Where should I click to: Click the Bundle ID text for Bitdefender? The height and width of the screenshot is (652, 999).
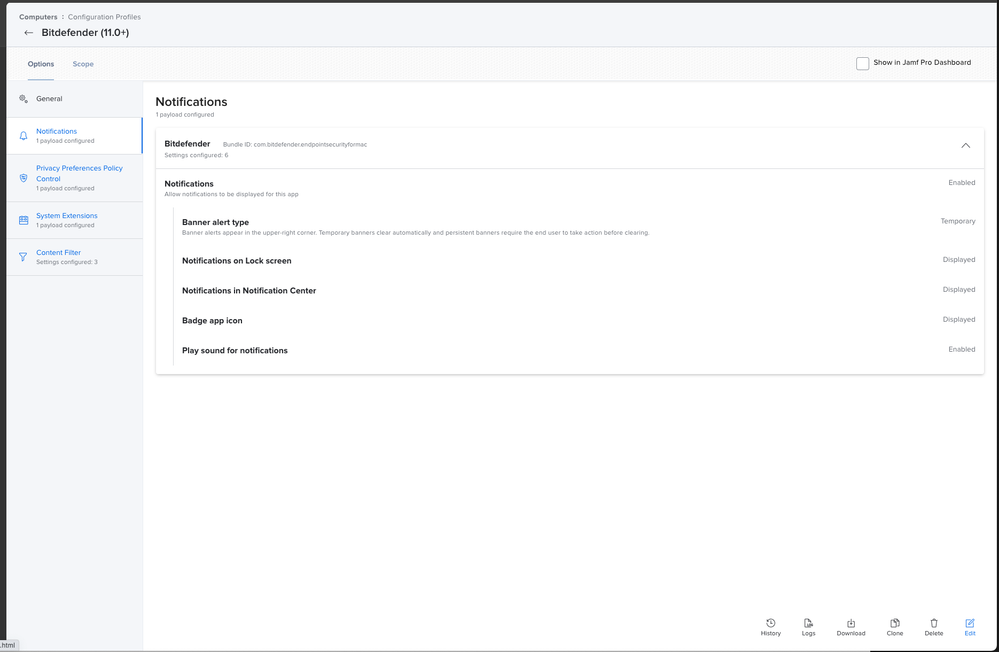tap(295, 145)
